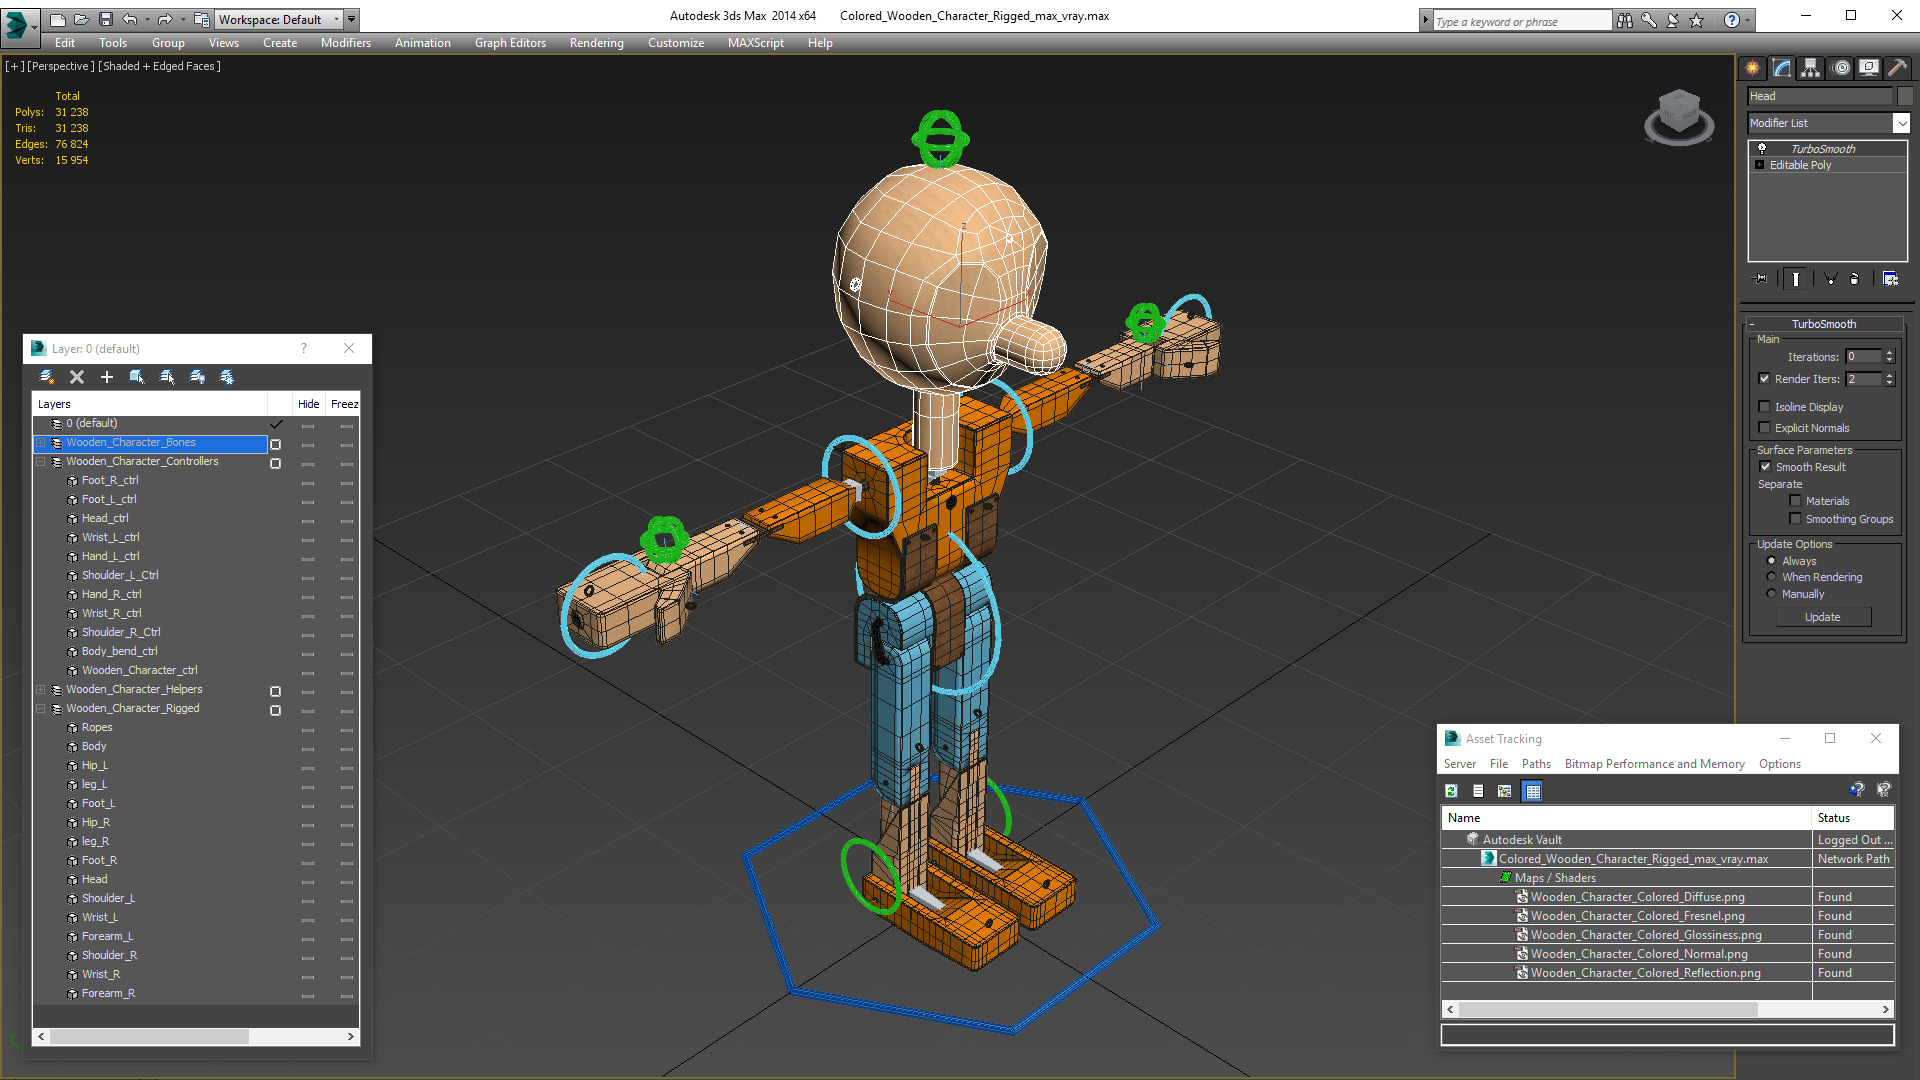The width and height of the screenshot is (1920, 1080).
Task: Click the Hide column header in Layer dialog
Action: click(x=308, y=404)
